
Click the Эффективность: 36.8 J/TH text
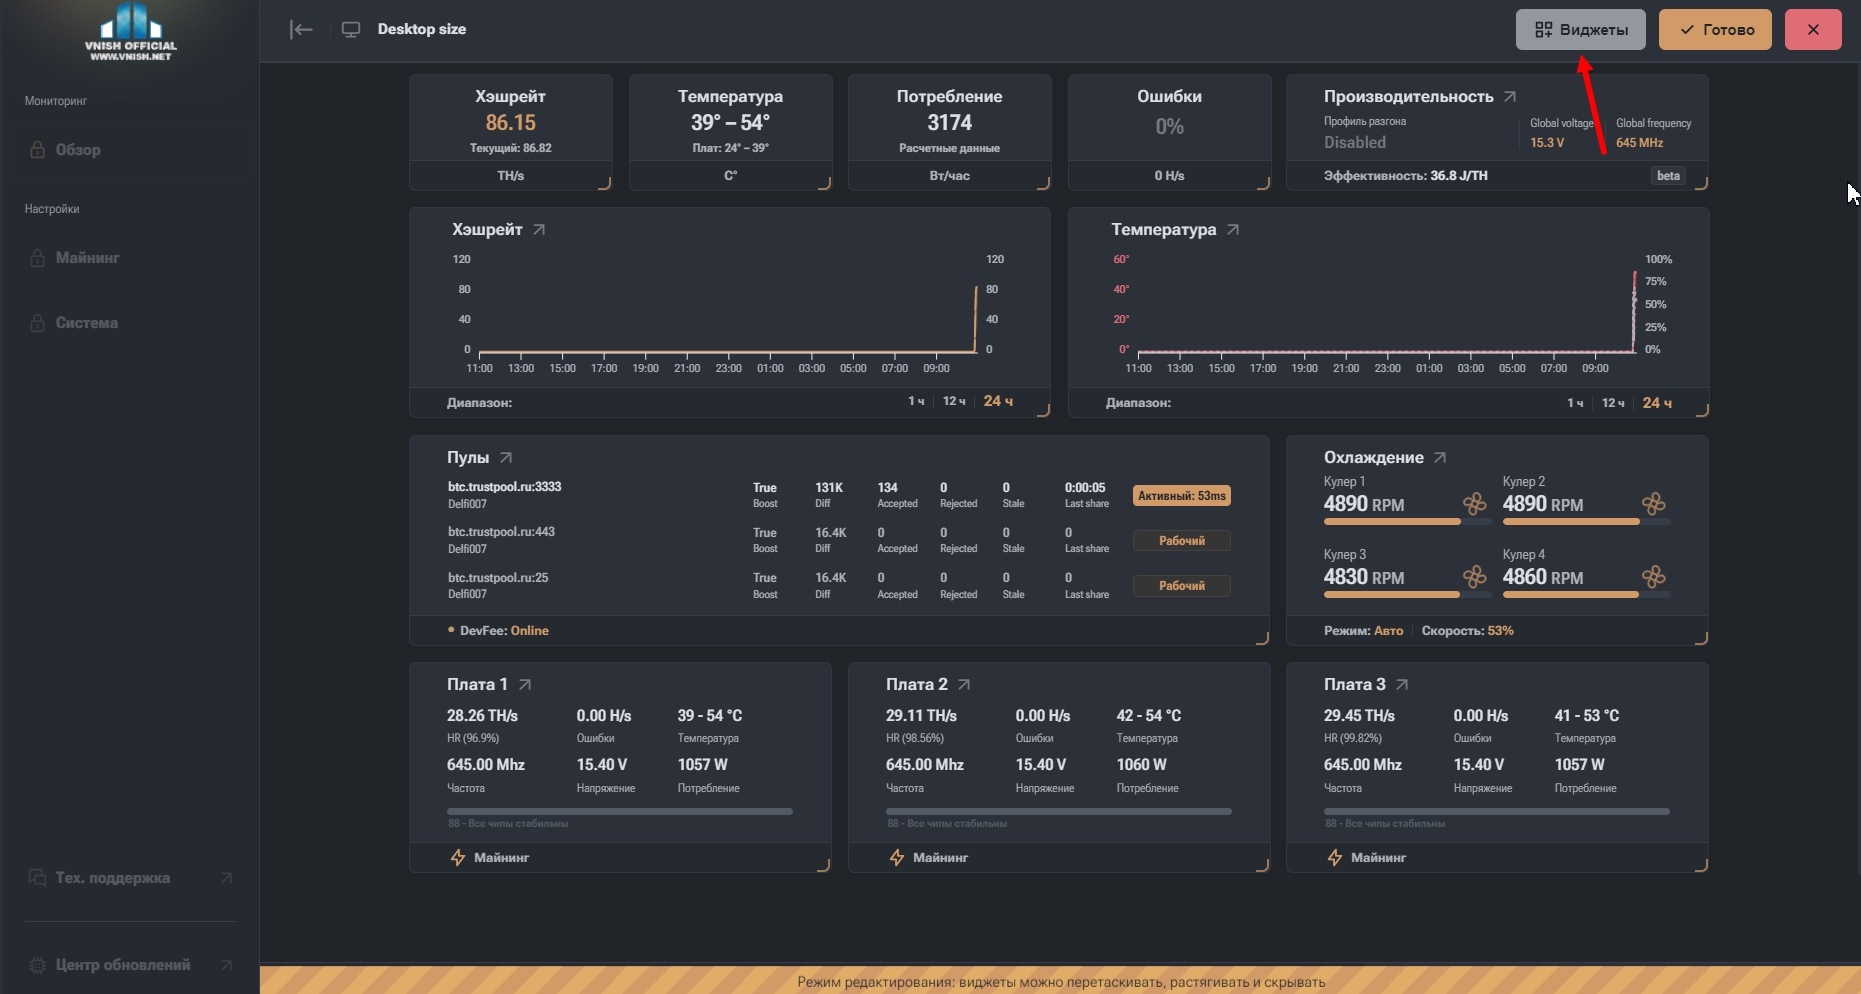[1405, 176]
